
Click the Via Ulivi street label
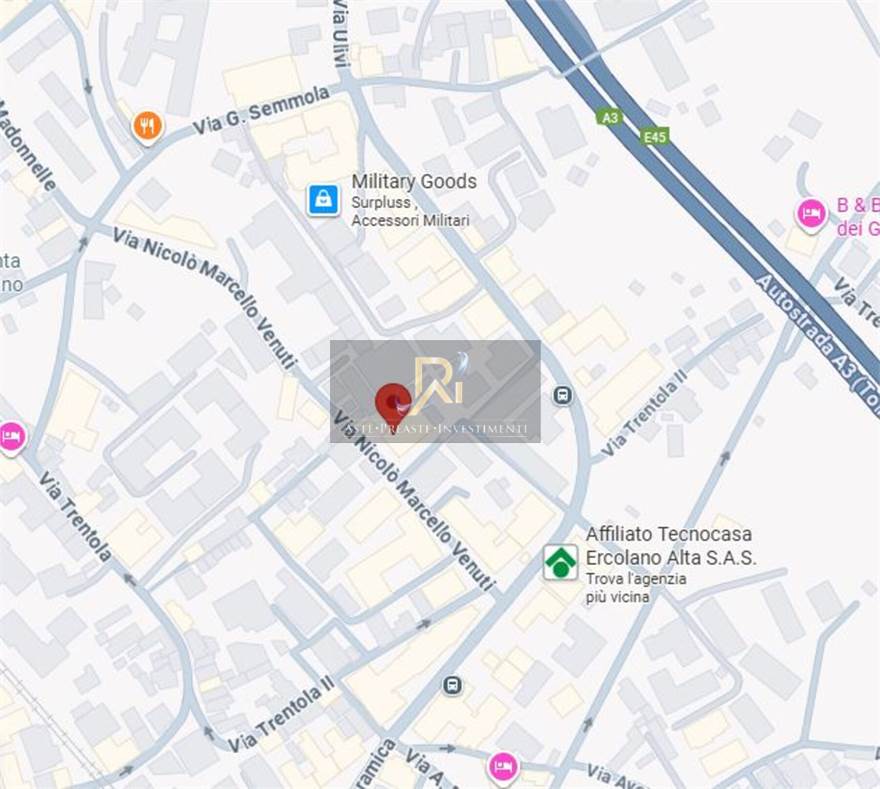[x=341, y=35]
